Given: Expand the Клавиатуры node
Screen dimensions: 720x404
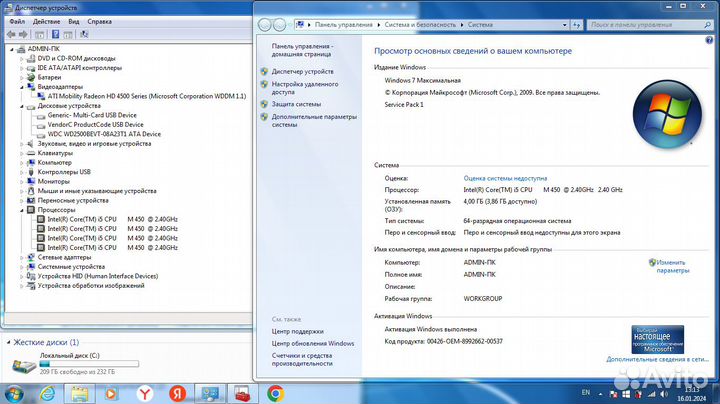Looking at the screenshot, I should coord(22,153).
